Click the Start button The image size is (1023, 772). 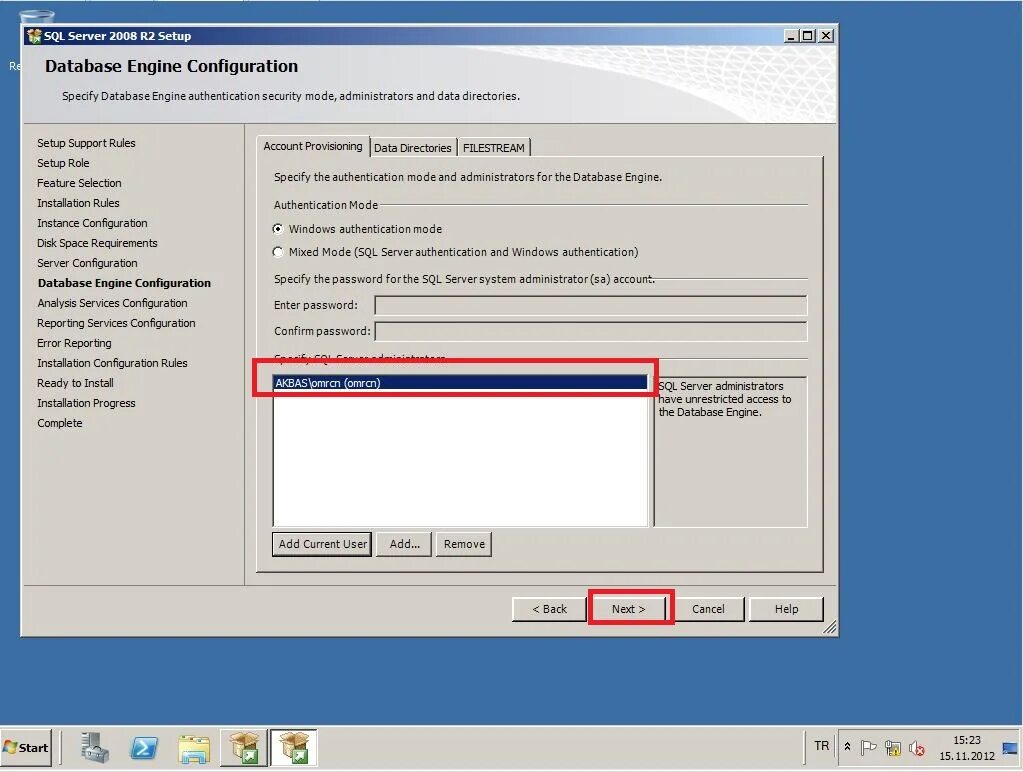(x=26, y=748)
